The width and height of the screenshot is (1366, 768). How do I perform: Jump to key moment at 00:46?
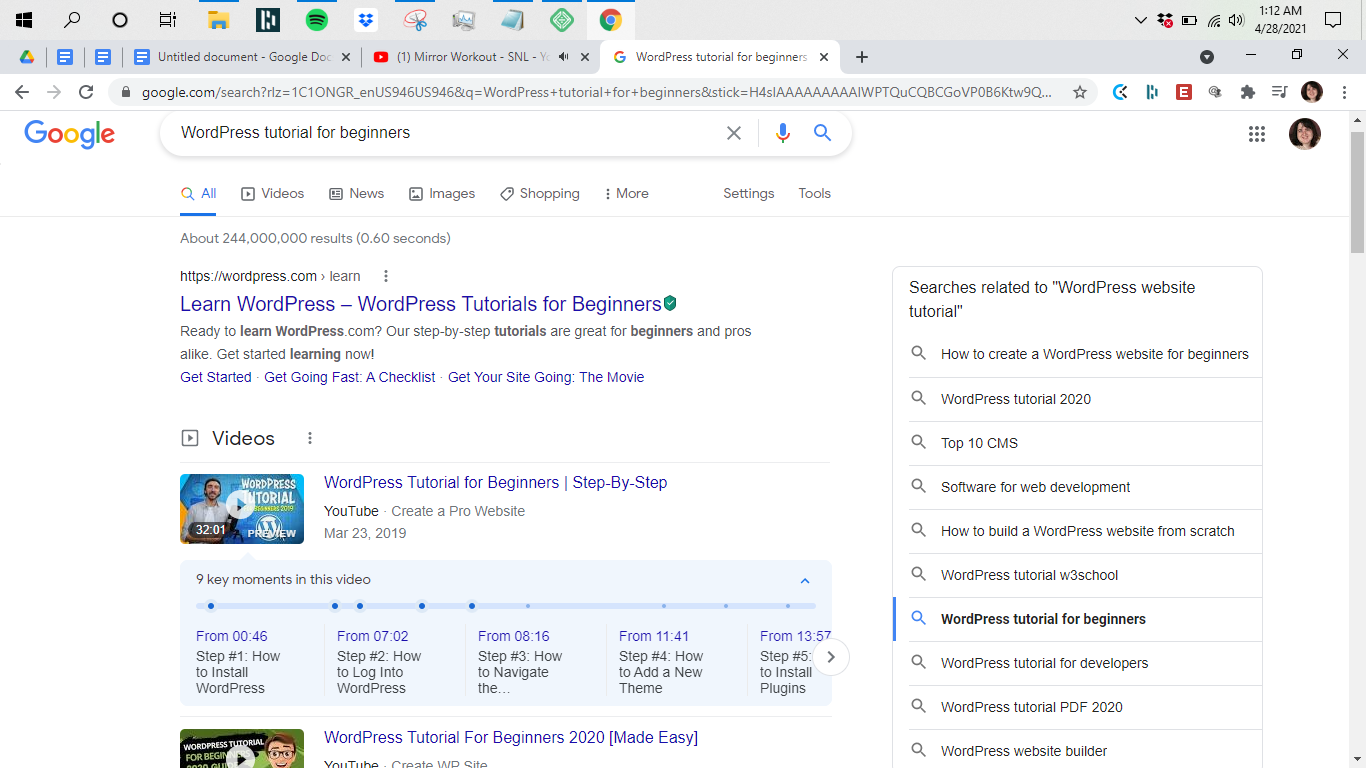232,636
